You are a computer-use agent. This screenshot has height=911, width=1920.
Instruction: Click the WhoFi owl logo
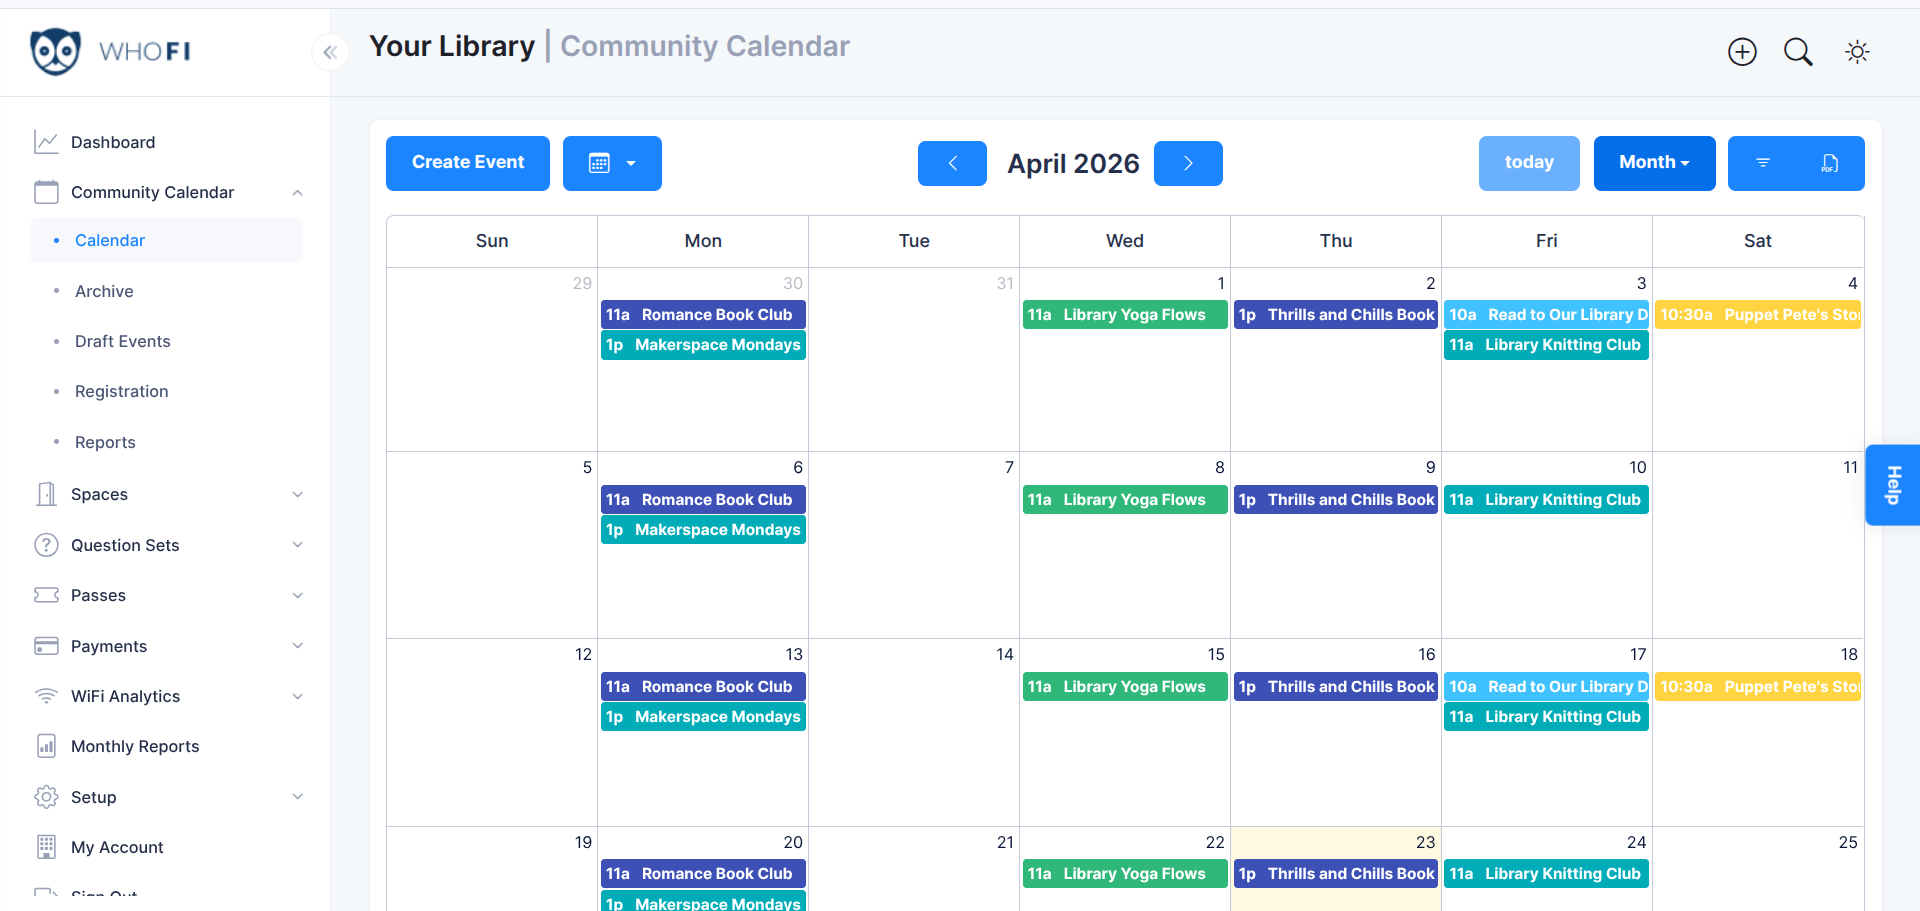56,51
